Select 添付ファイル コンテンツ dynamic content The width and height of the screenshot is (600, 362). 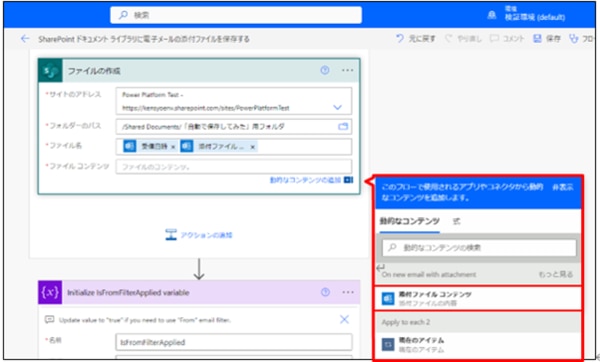click(478, 298)
